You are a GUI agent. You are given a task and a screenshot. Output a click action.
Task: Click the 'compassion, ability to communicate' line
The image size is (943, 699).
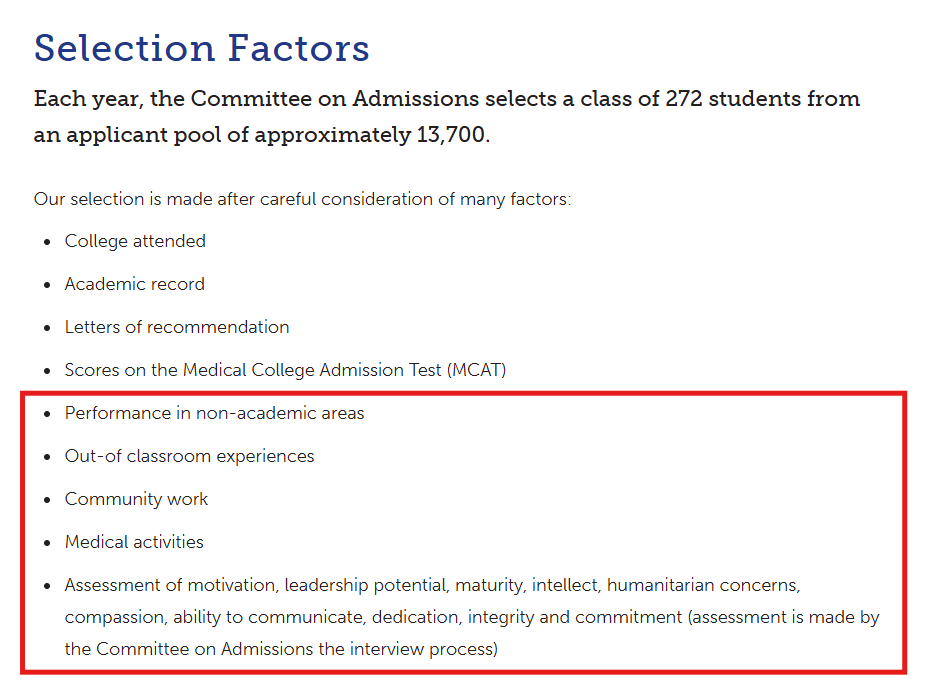coord(472,617)
